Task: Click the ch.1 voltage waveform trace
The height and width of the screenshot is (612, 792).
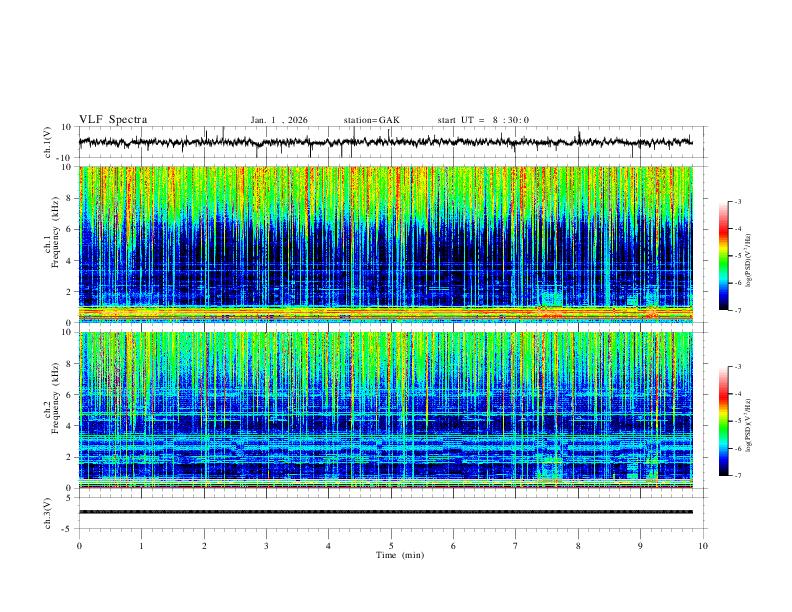Action: (385, 142)
